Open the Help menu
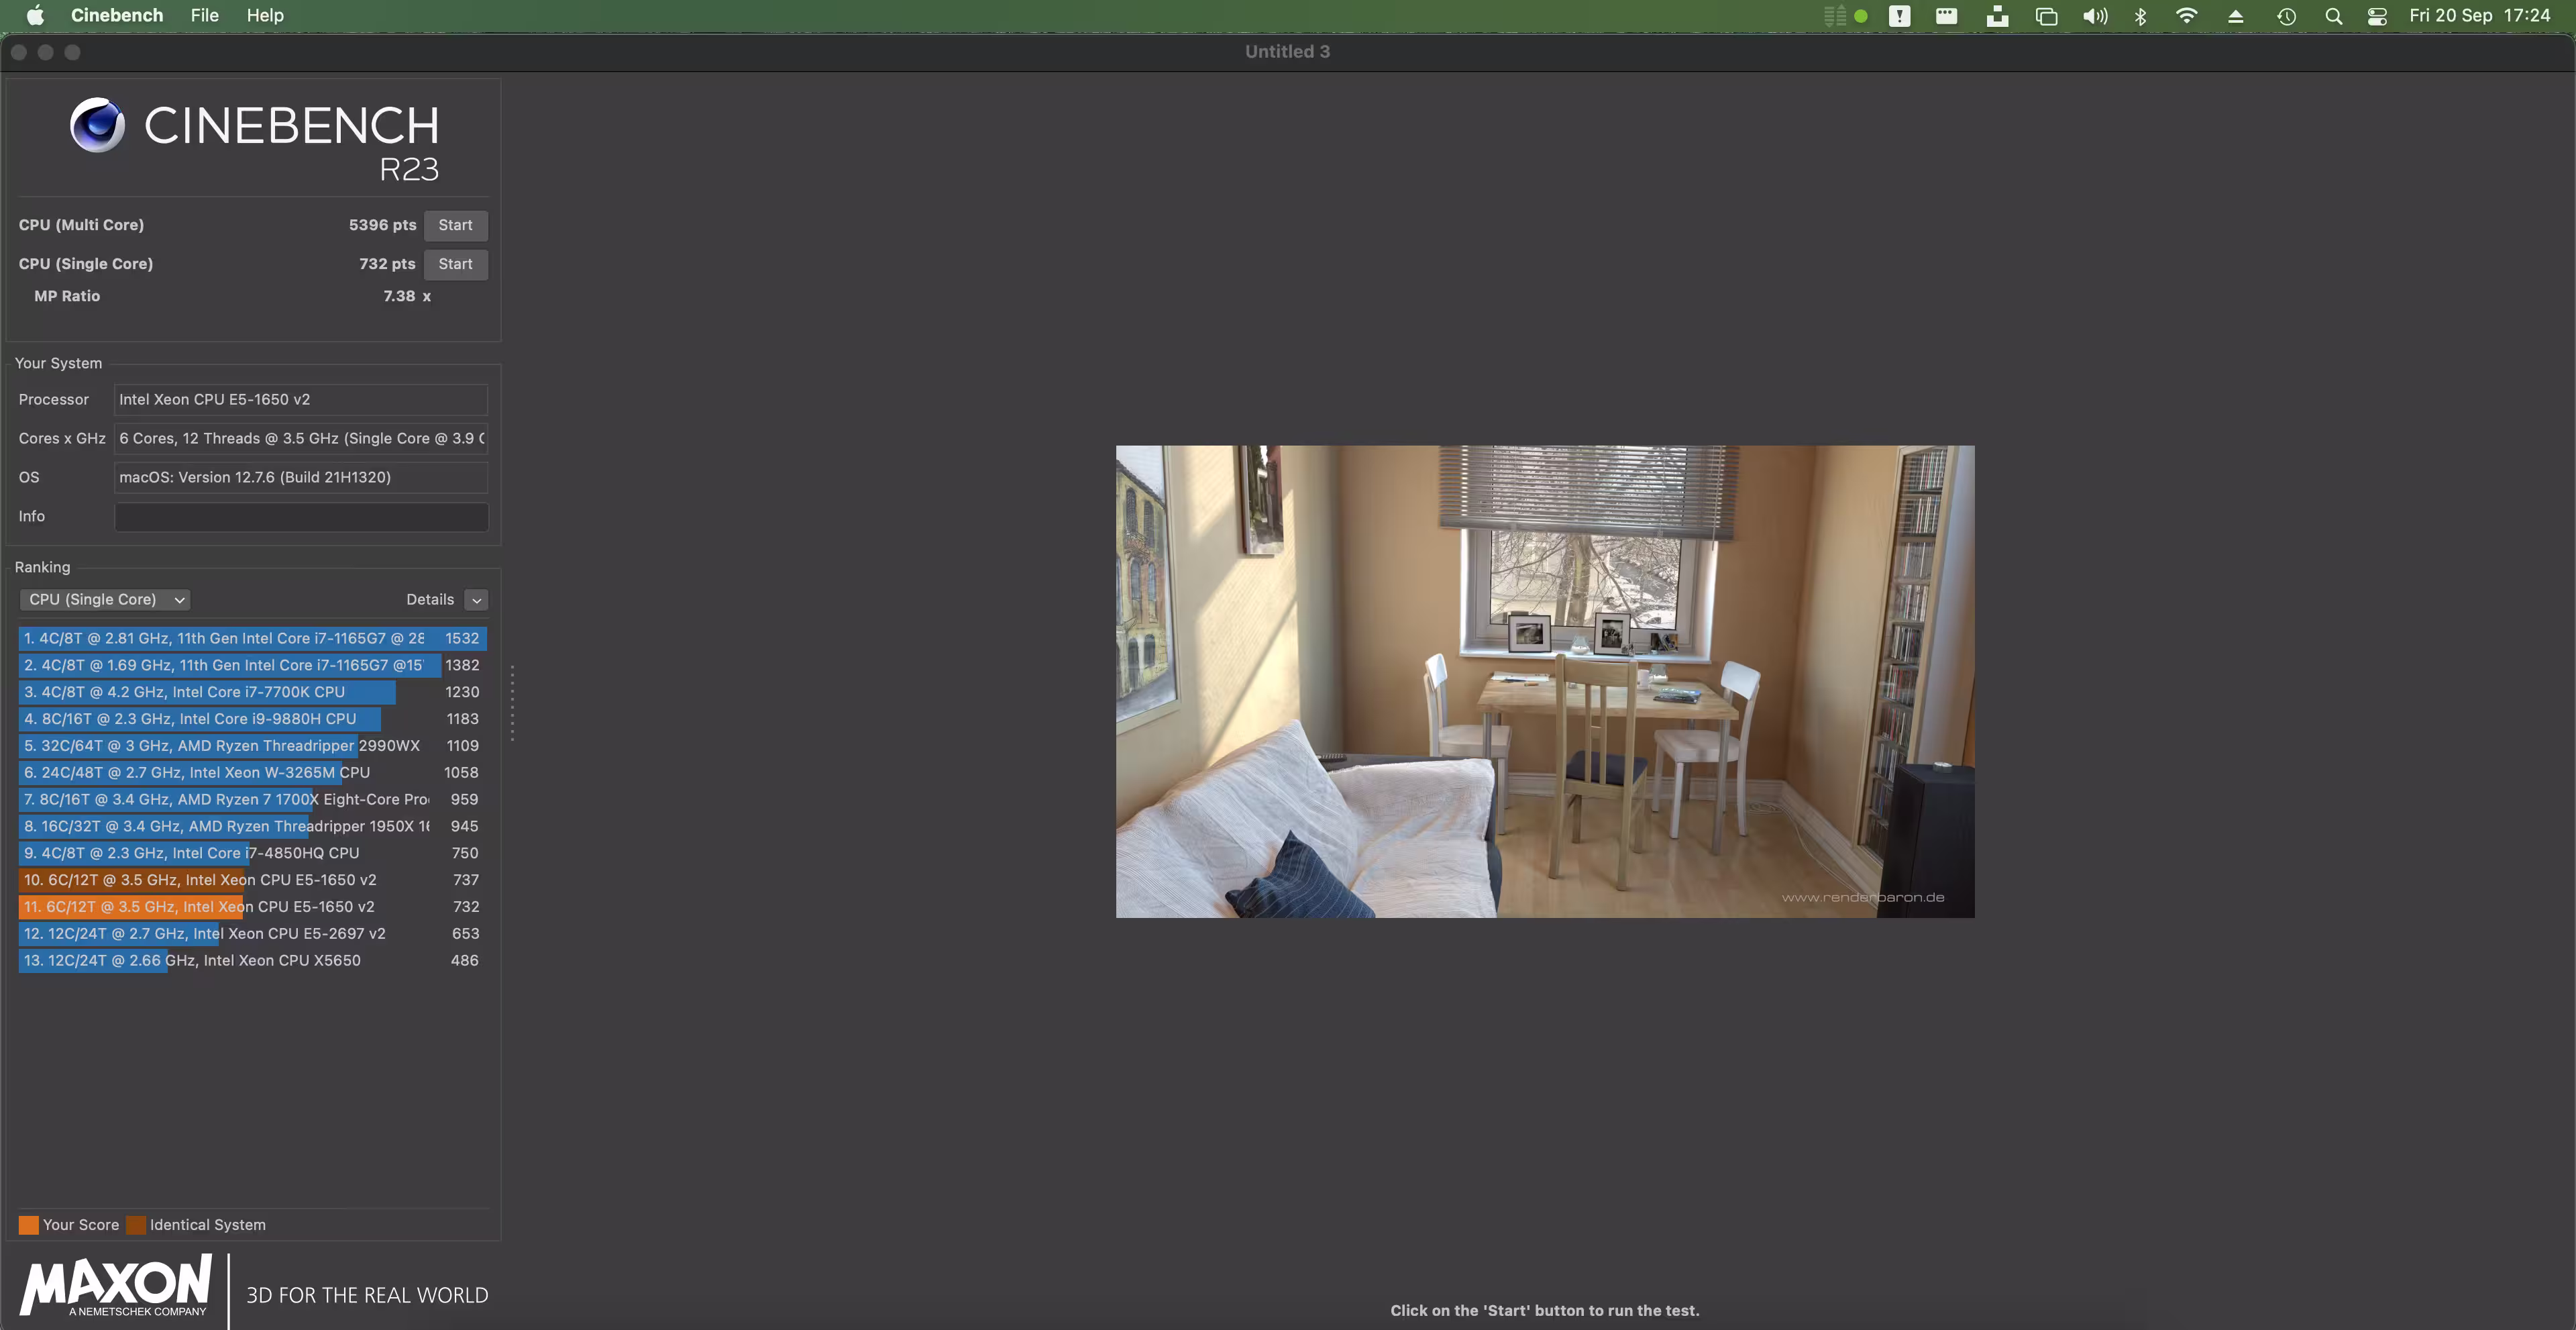 pos(265,15)
